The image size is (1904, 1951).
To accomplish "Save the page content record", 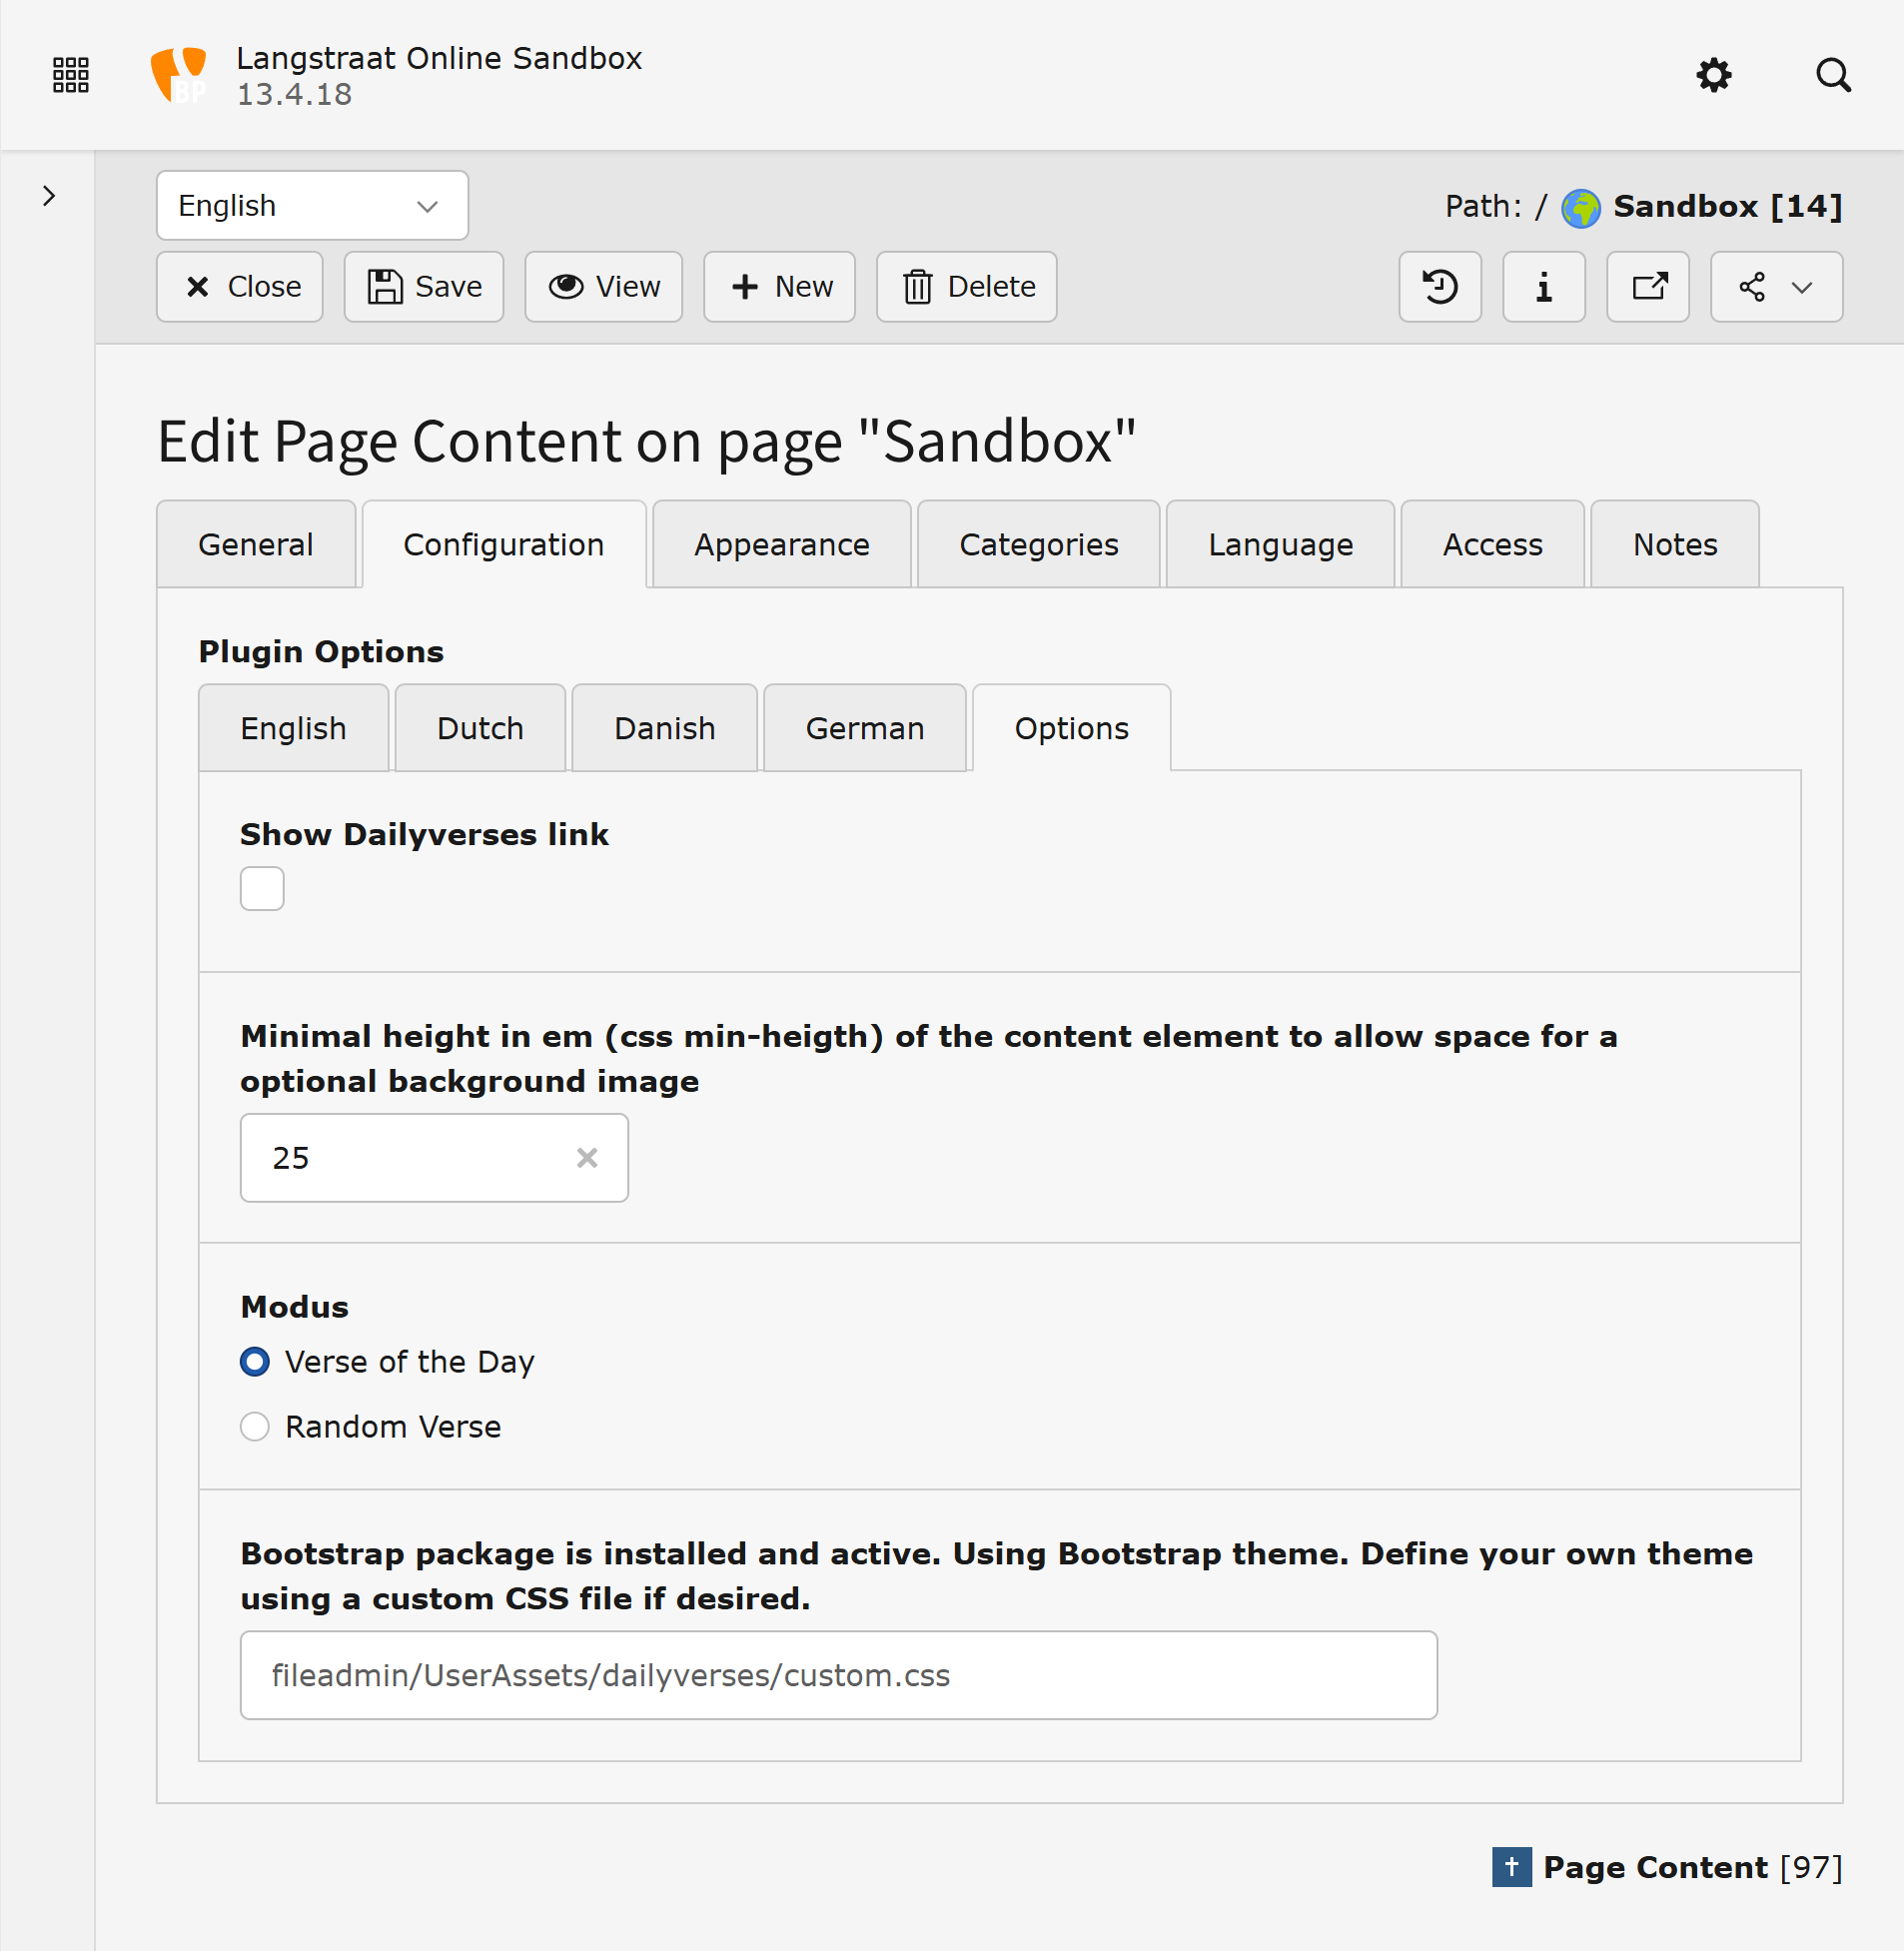I will pos(423,287).
